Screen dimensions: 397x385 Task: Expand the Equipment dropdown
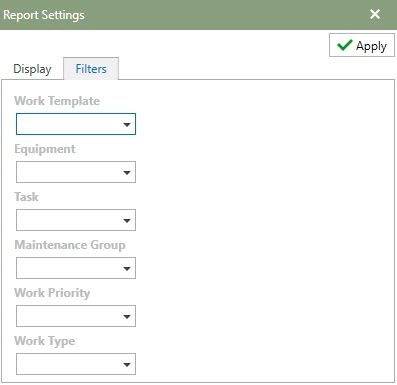coord(76,172)
